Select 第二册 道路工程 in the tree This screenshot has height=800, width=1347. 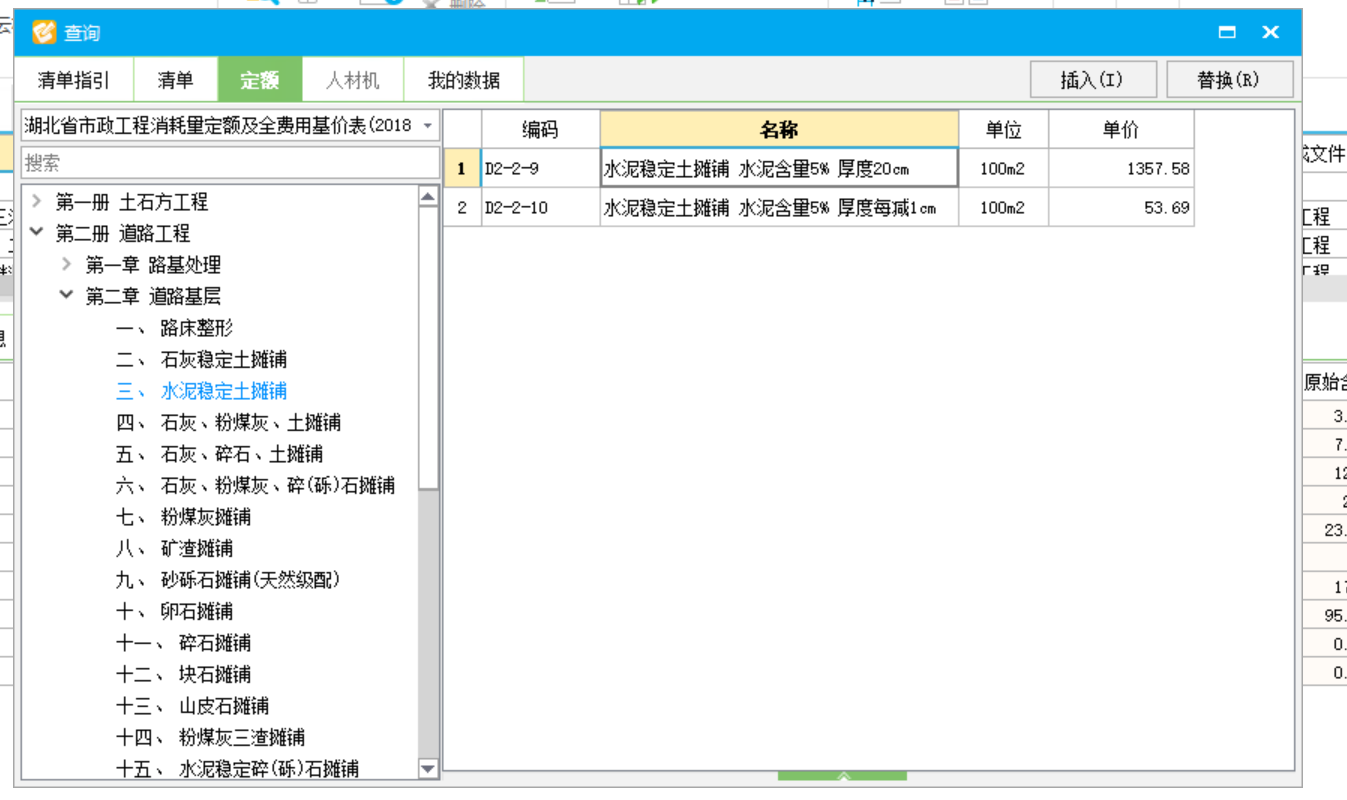click(123, 233)
